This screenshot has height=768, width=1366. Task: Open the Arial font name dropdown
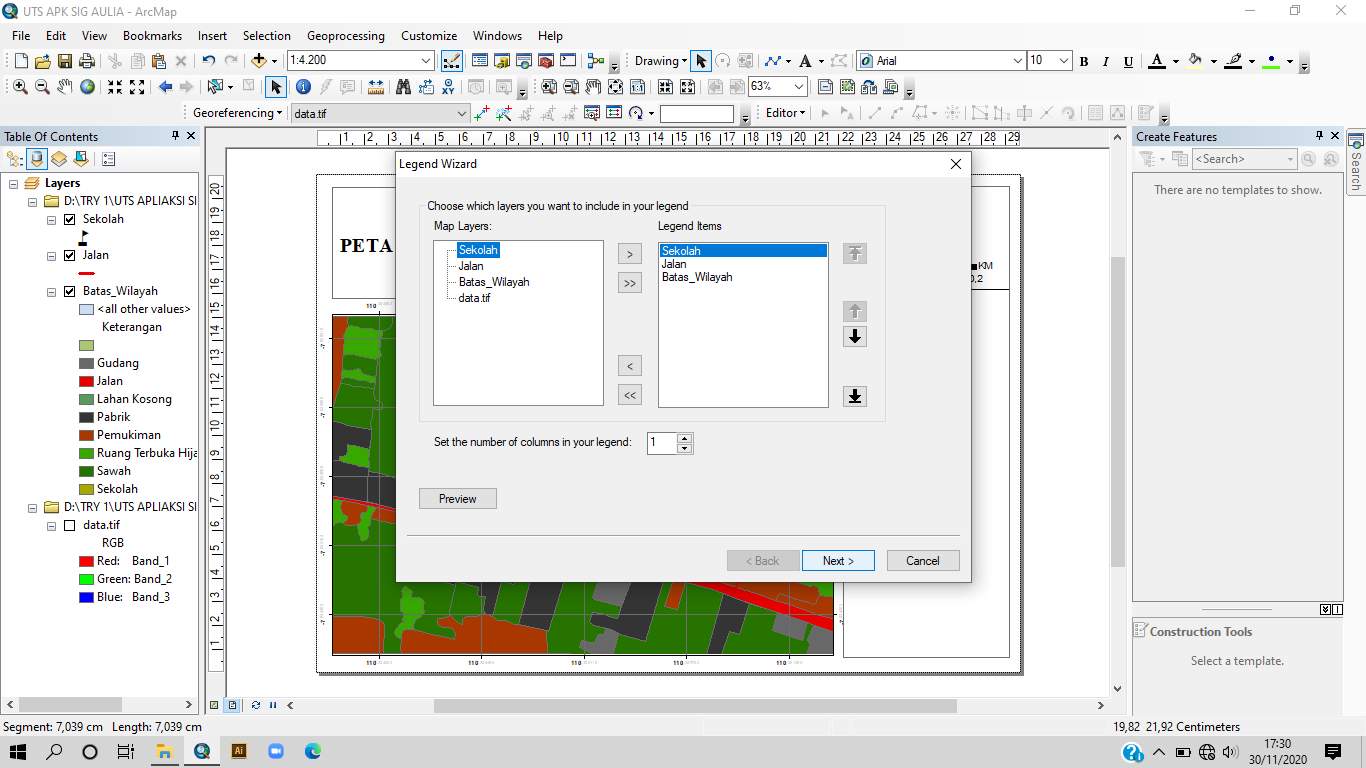(1018, 61)
